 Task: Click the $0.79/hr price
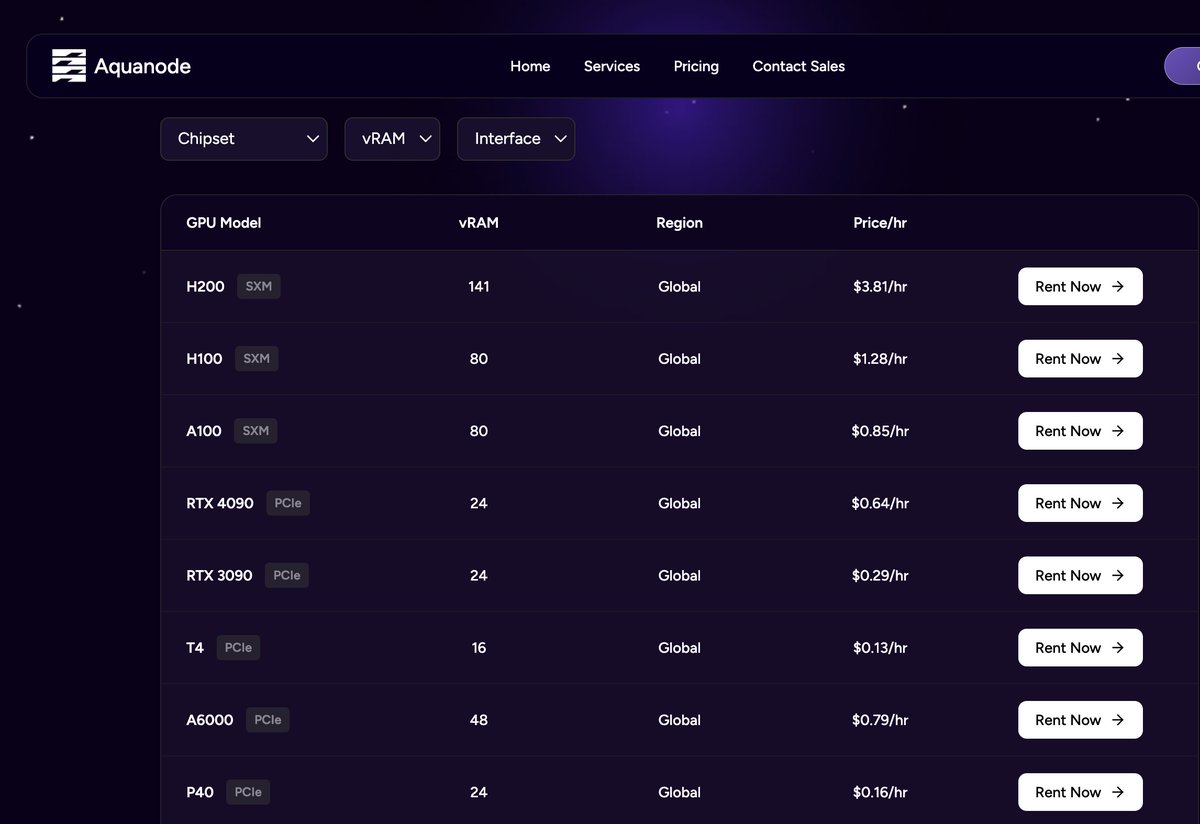coord(880,720)
